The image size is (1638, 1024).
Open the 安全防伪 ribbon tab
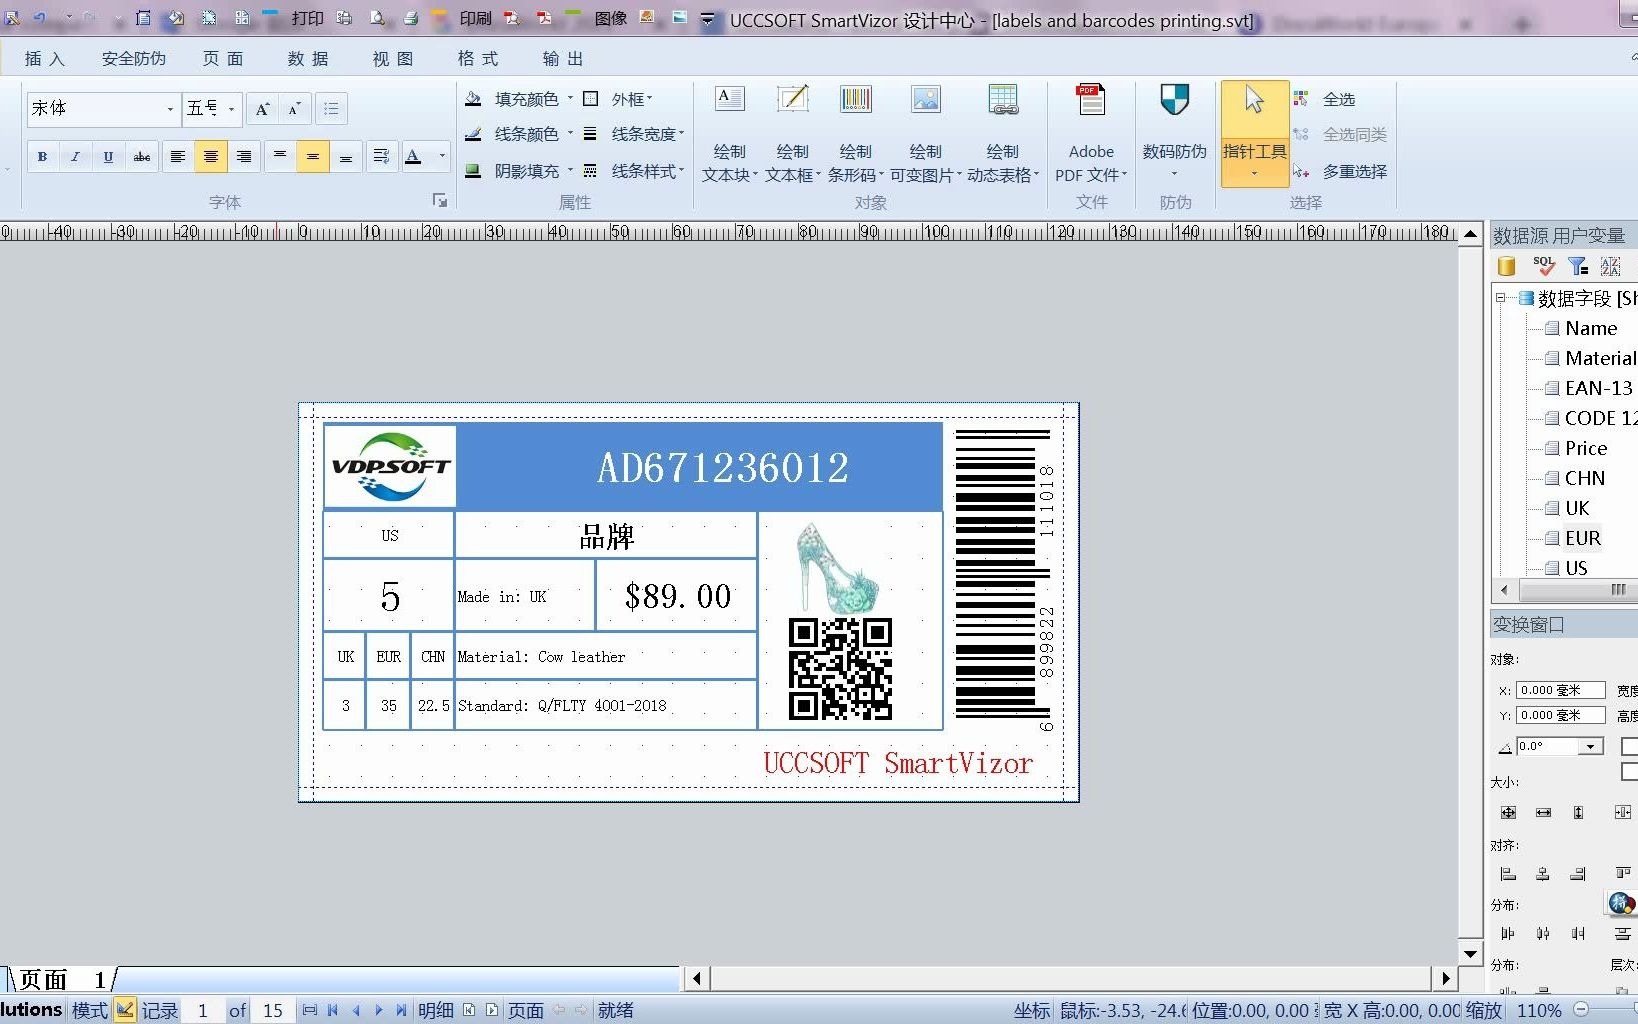(x=134, y=59)
